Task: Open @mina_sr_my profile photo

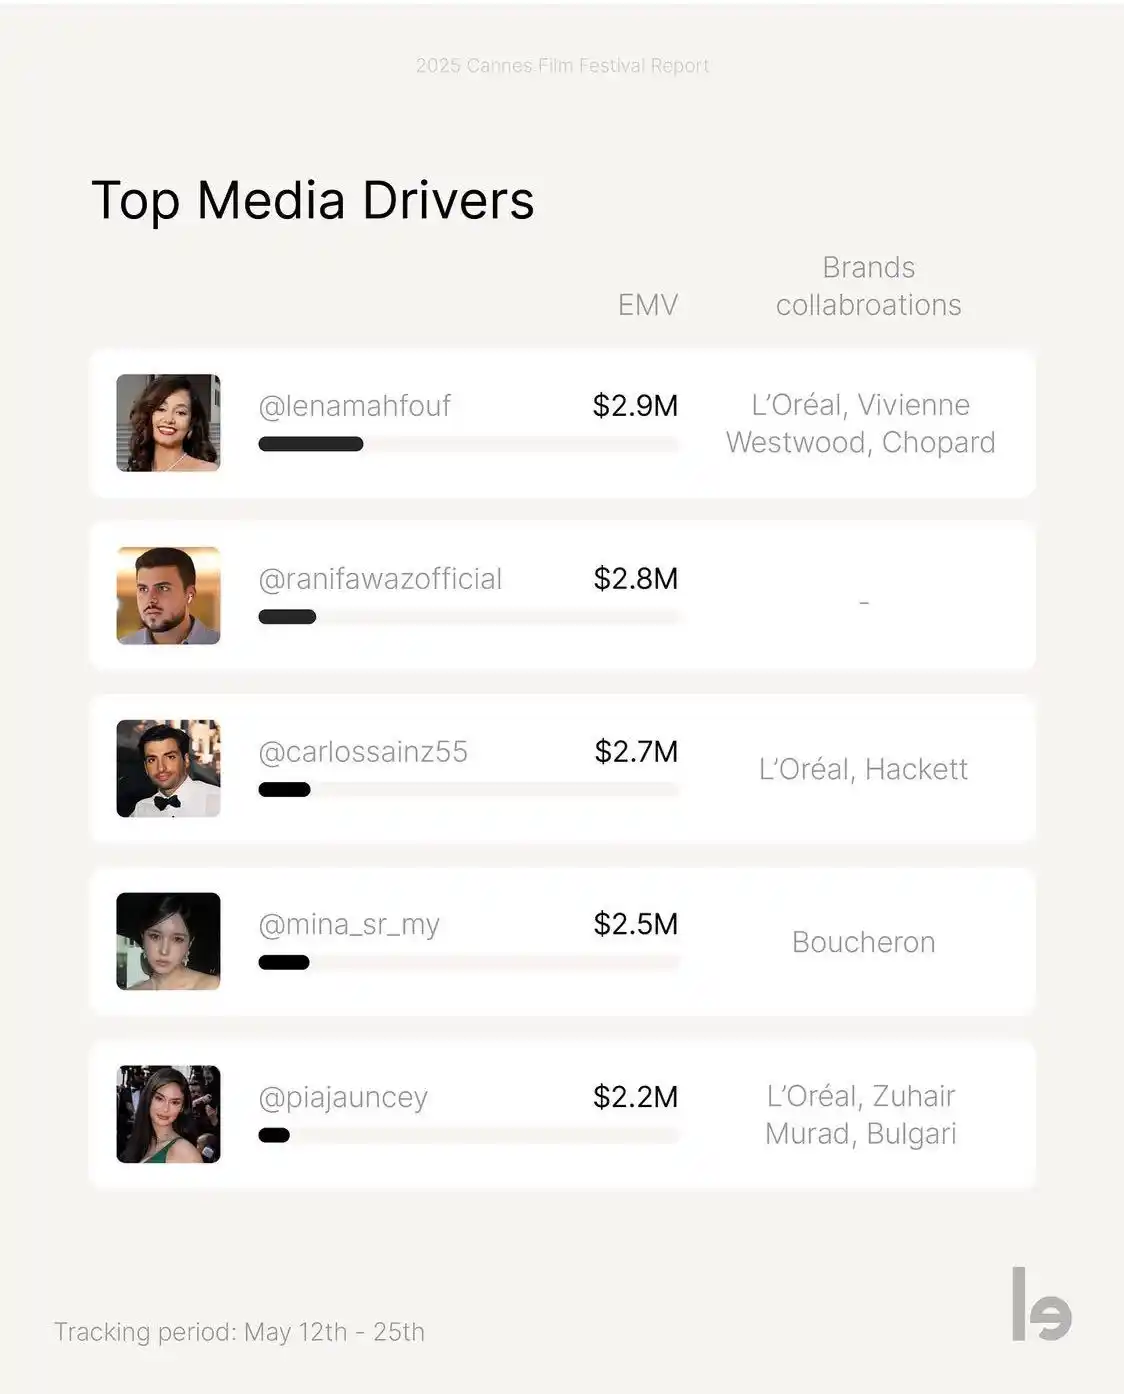Action: coord(168,942)
